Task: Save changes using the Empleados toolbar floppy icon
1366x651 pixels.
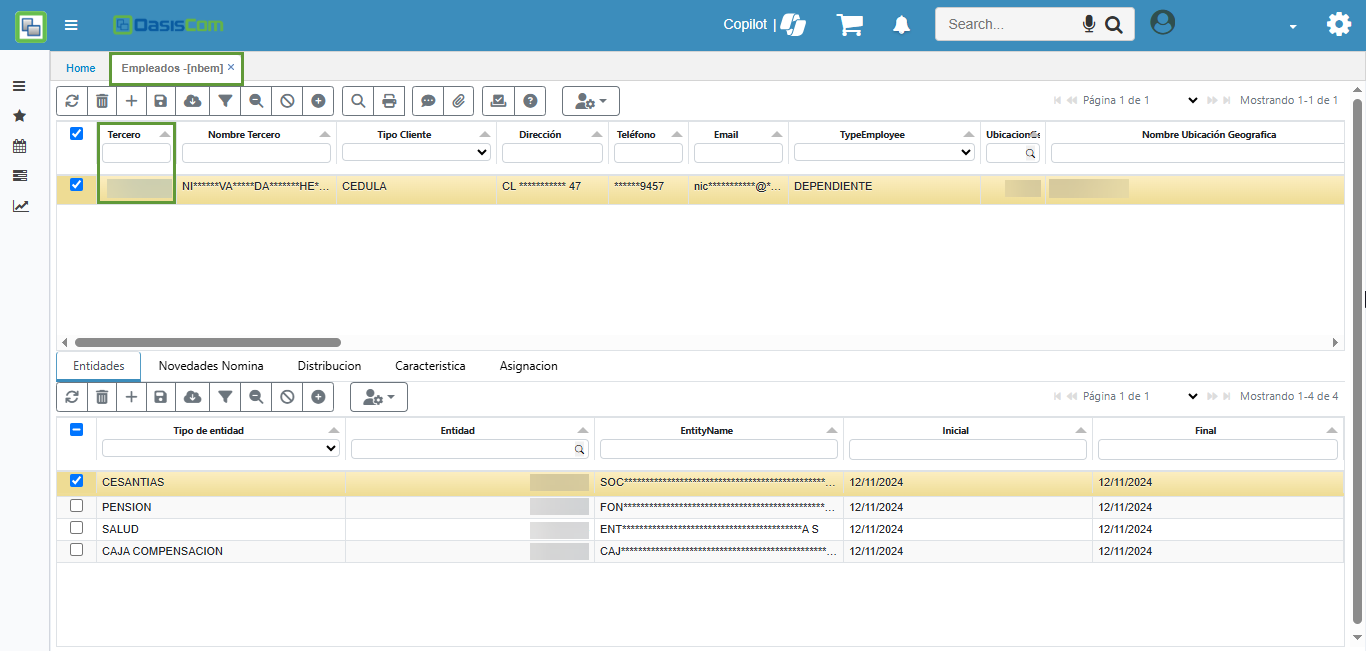Action: 161,101
